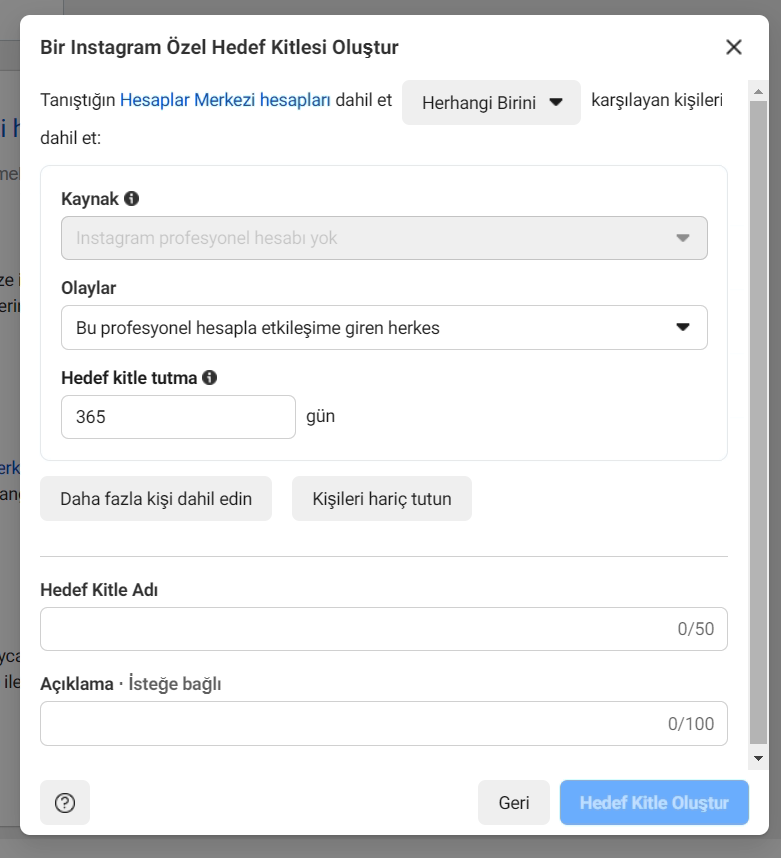Image resolution: width=781 pixels, height=858 pixels.
Task: Click the gün unit text
Action: tap(320, 416)
